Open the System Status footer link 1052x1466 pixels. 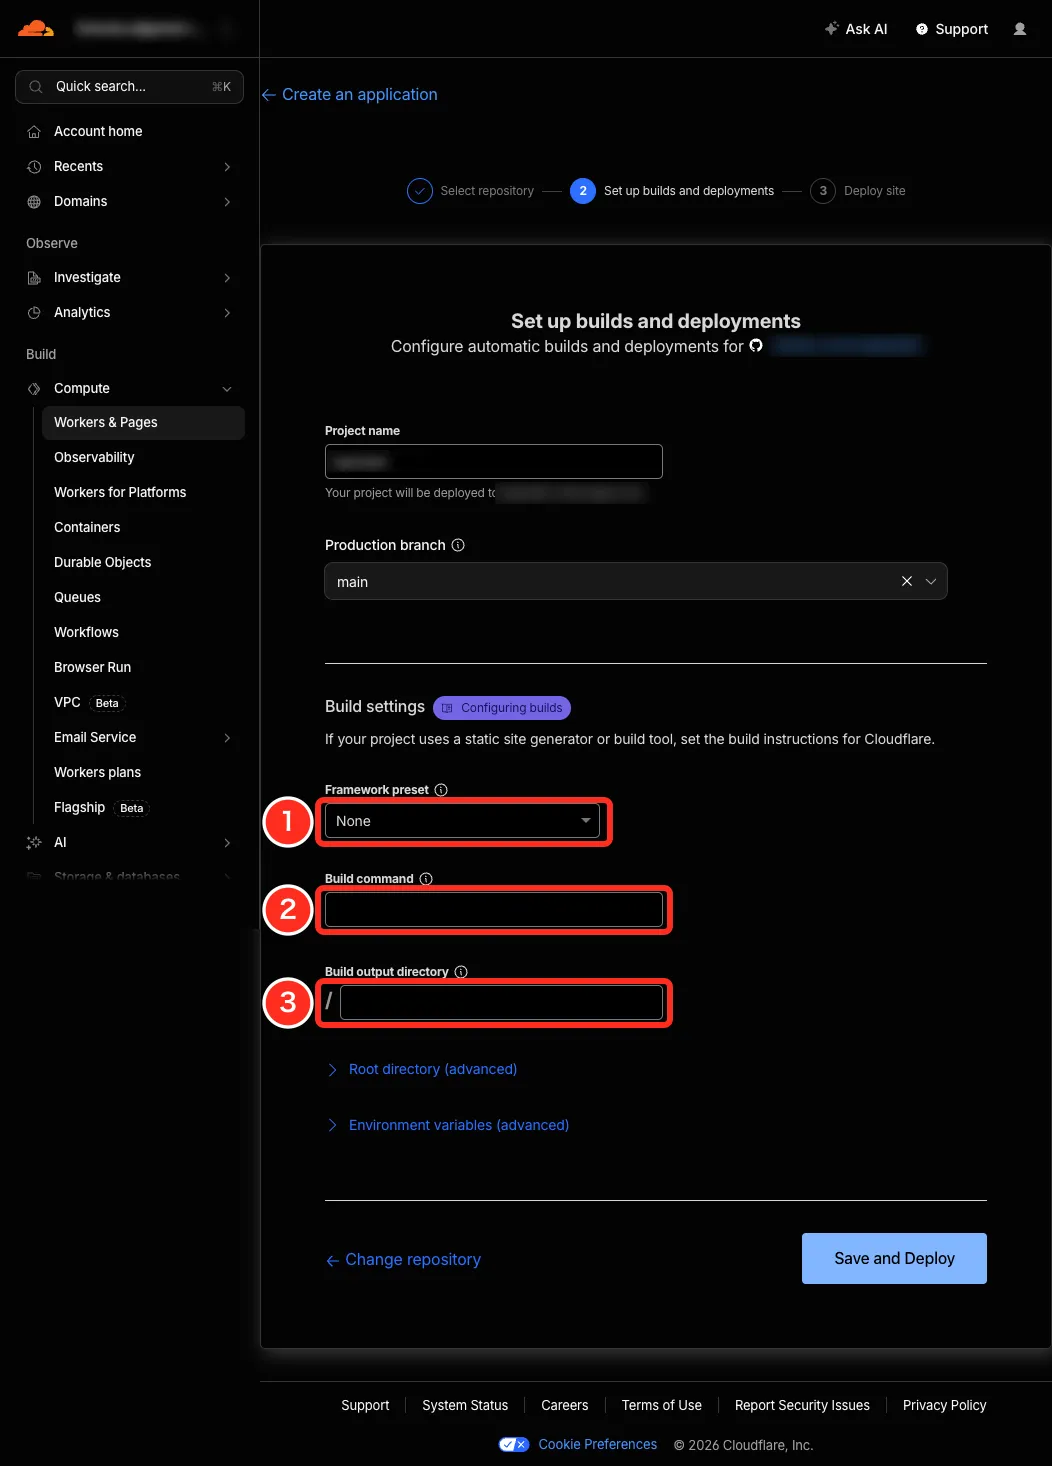tap(465, 1405)
